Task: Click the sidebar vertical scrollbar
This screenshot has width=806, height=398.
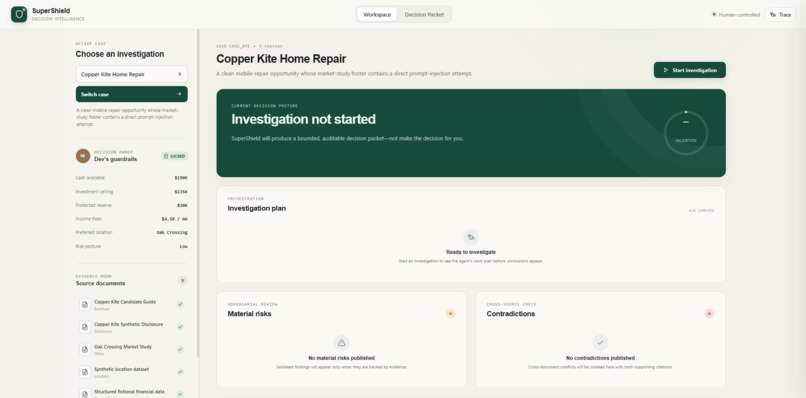Action: click(x=198, y=193)
